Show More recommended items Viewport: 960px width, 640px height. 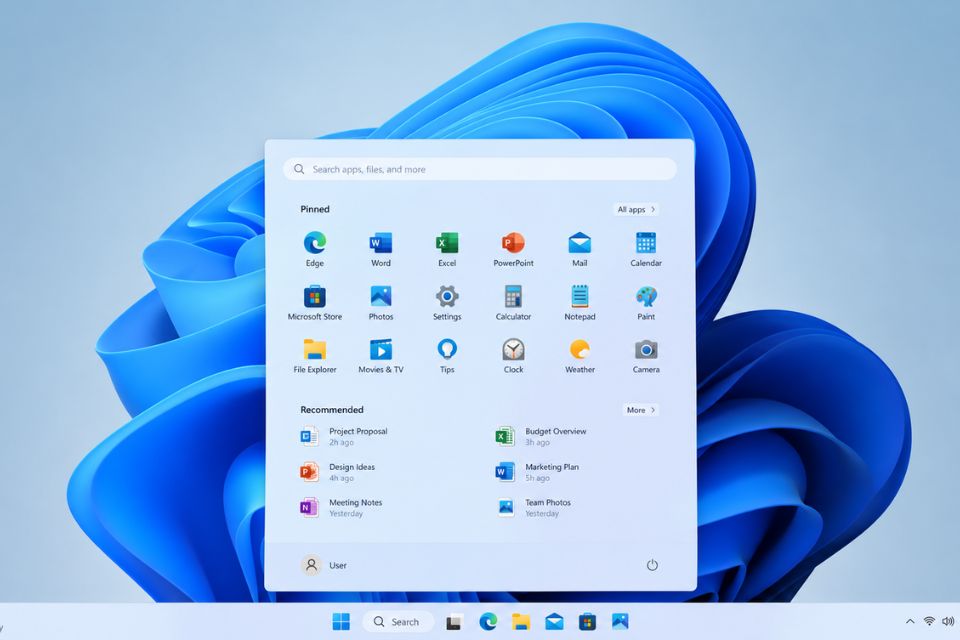(641, 410)
